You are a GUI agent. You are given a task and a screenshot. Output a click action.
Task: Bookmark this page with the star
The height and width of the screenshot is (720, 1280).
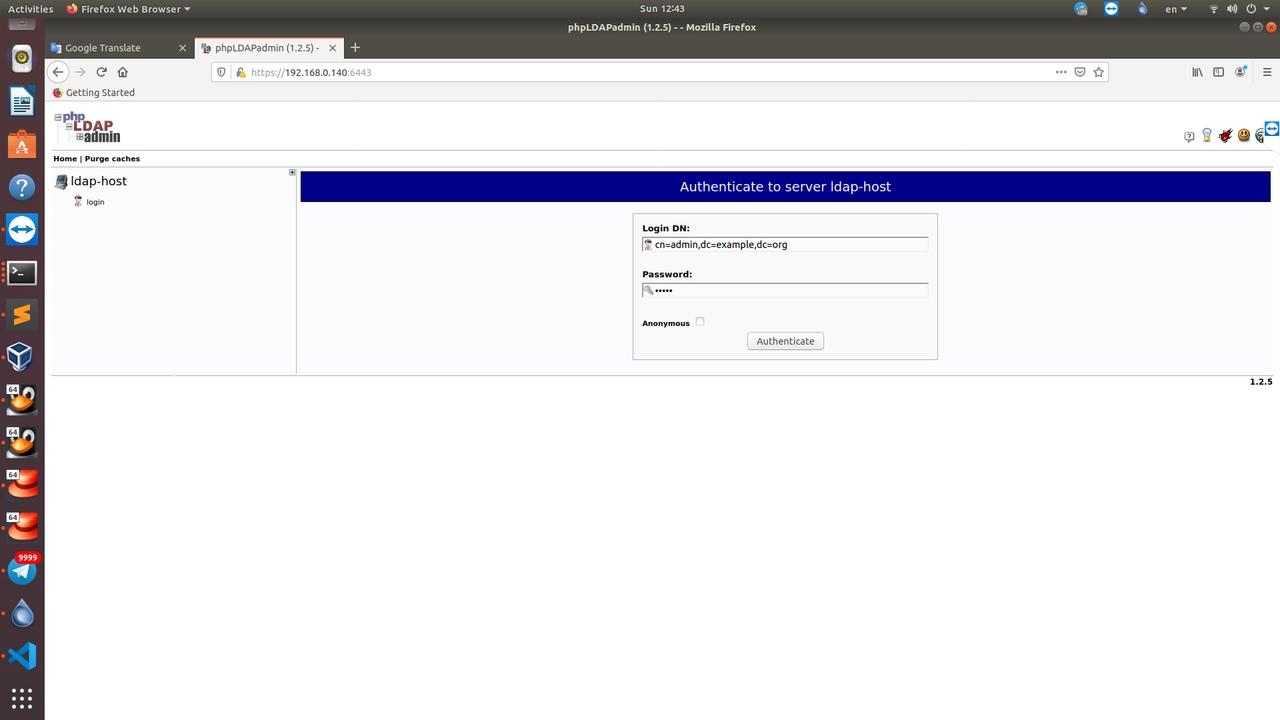(x=1099, y=72)
